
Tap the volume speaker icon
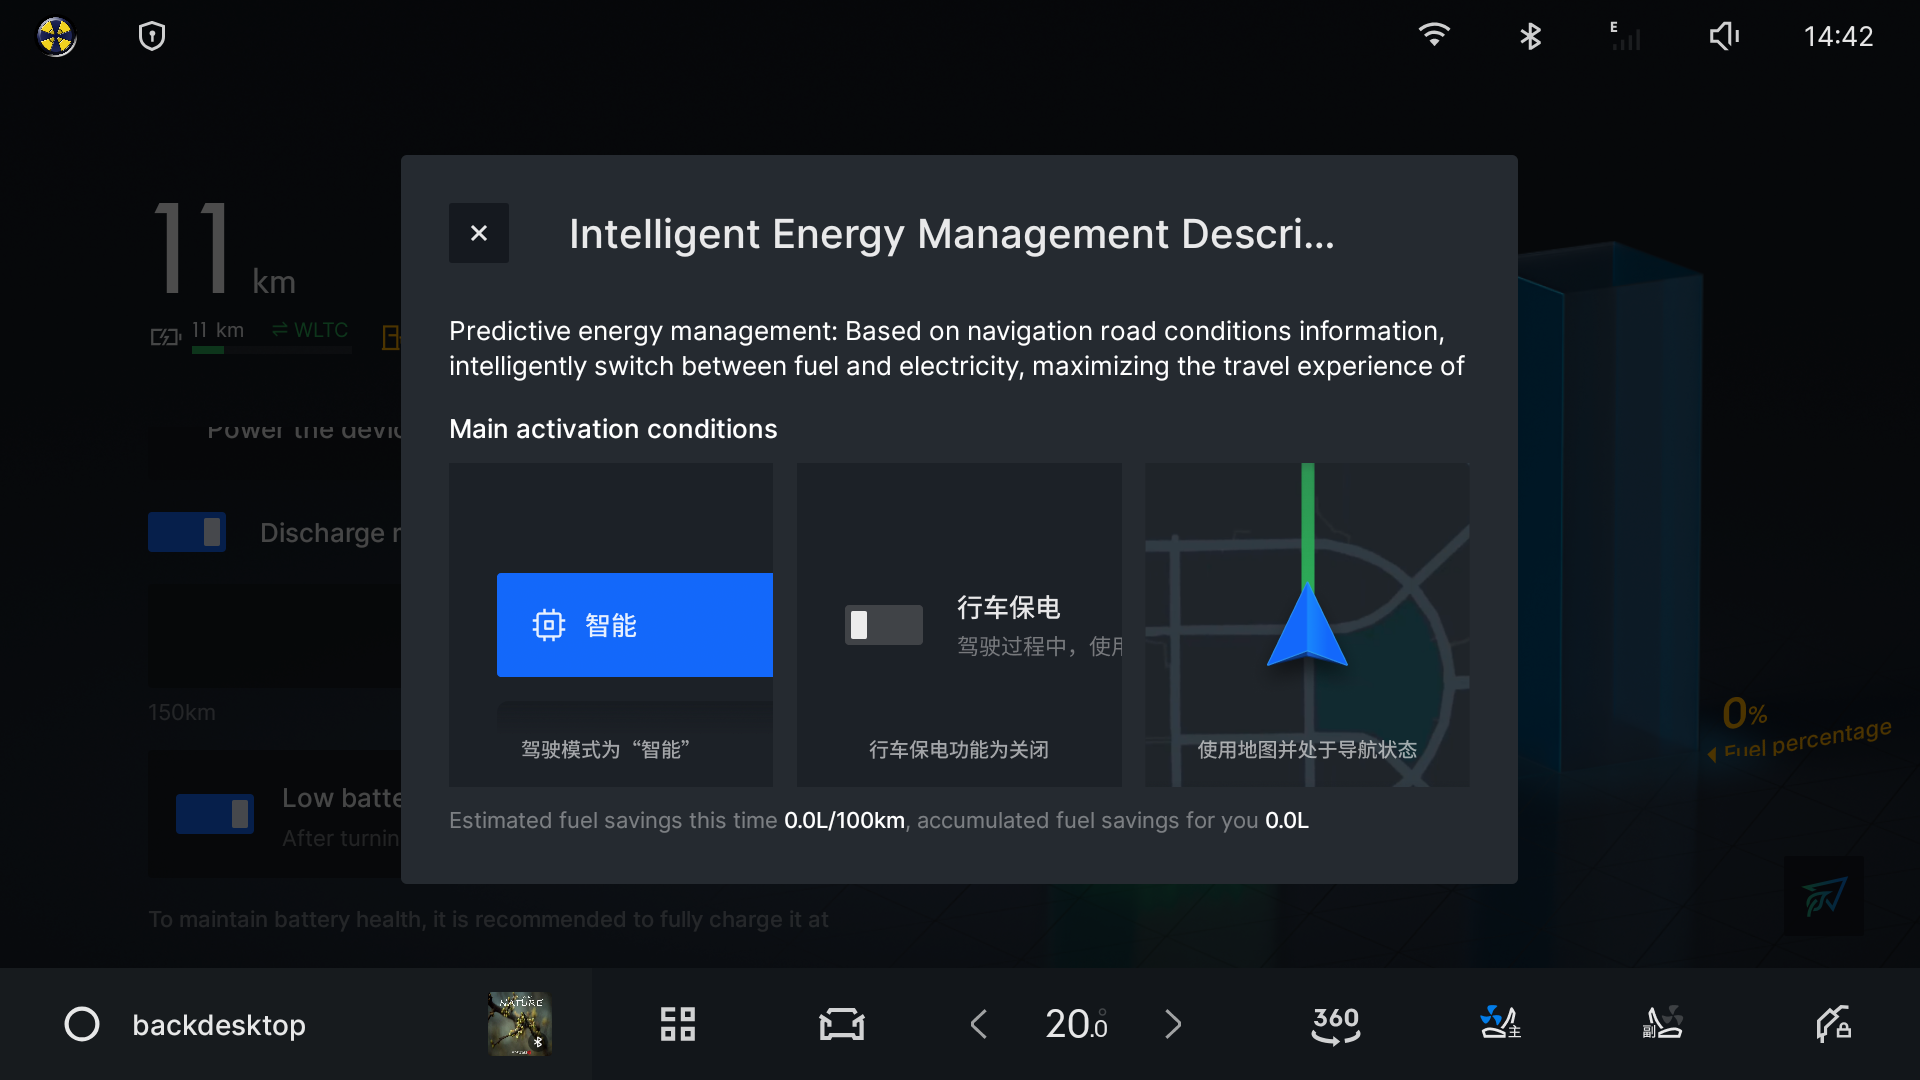click(1724, 37)
